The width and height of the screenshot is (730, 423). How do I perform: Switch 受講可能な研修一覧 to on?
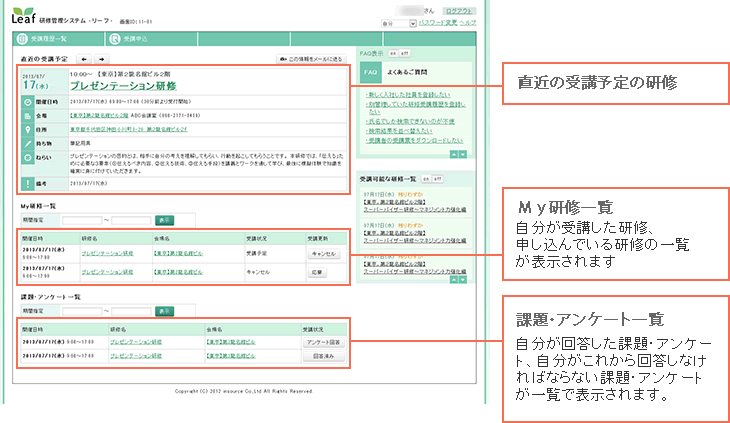click(x=426, y=179)
